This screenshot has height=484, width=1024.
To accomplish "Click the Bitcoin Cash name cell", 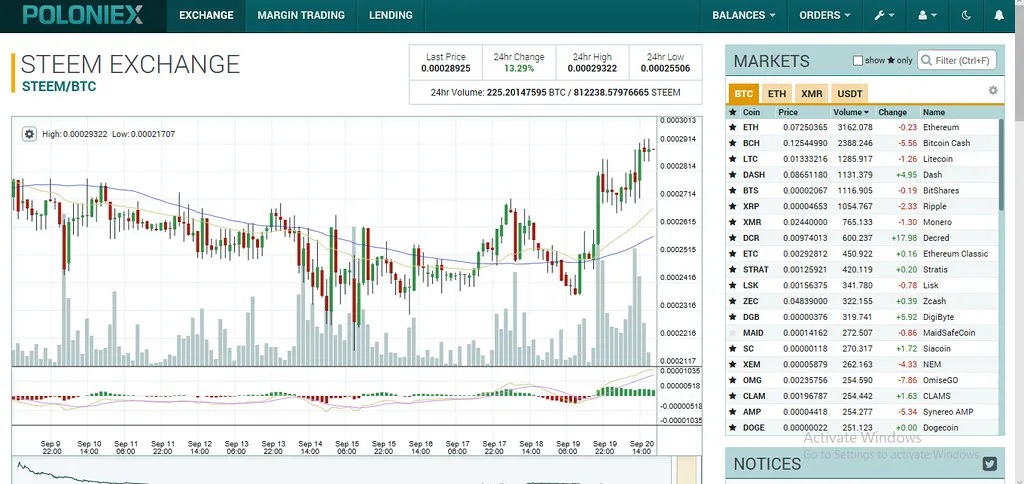I will pos(946,143).
